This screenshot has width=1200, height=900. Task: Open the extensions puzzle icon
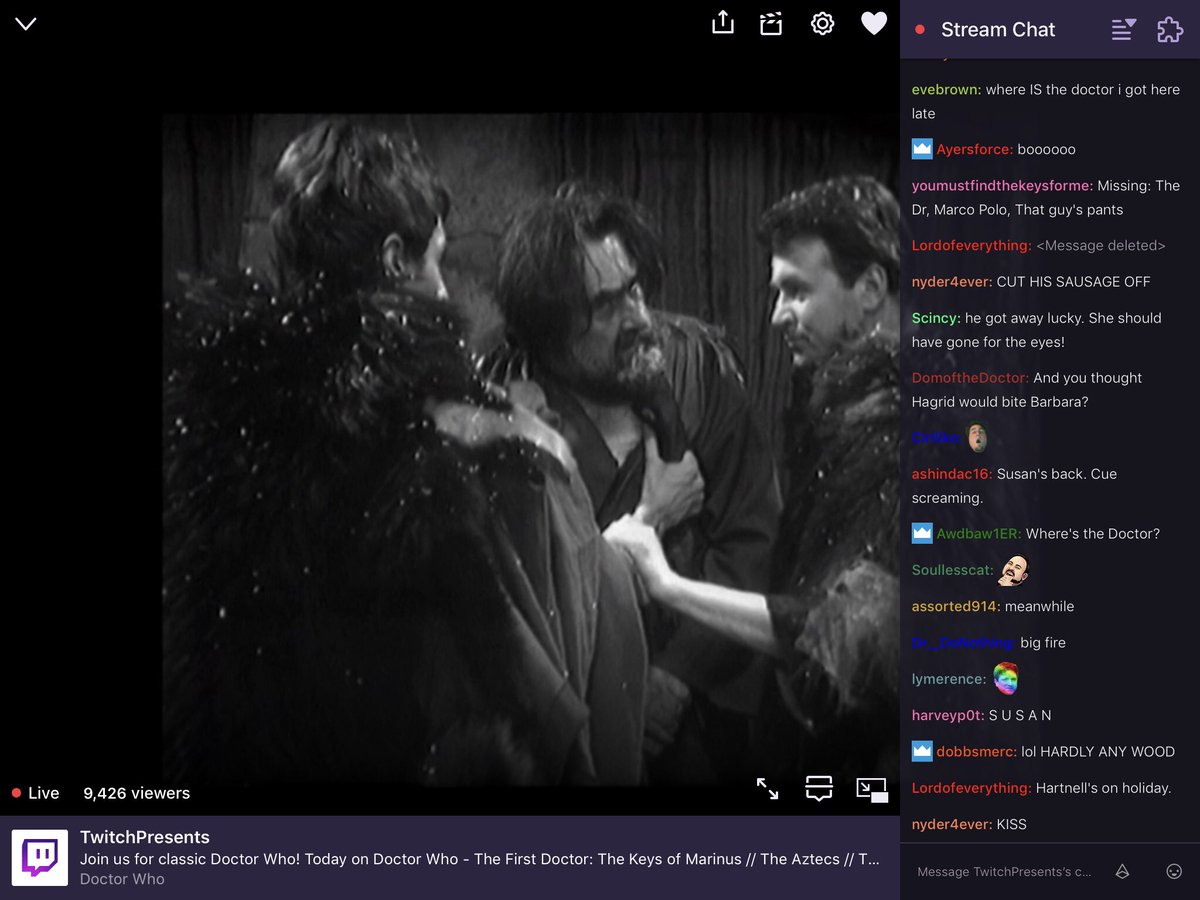point(1170,30)
